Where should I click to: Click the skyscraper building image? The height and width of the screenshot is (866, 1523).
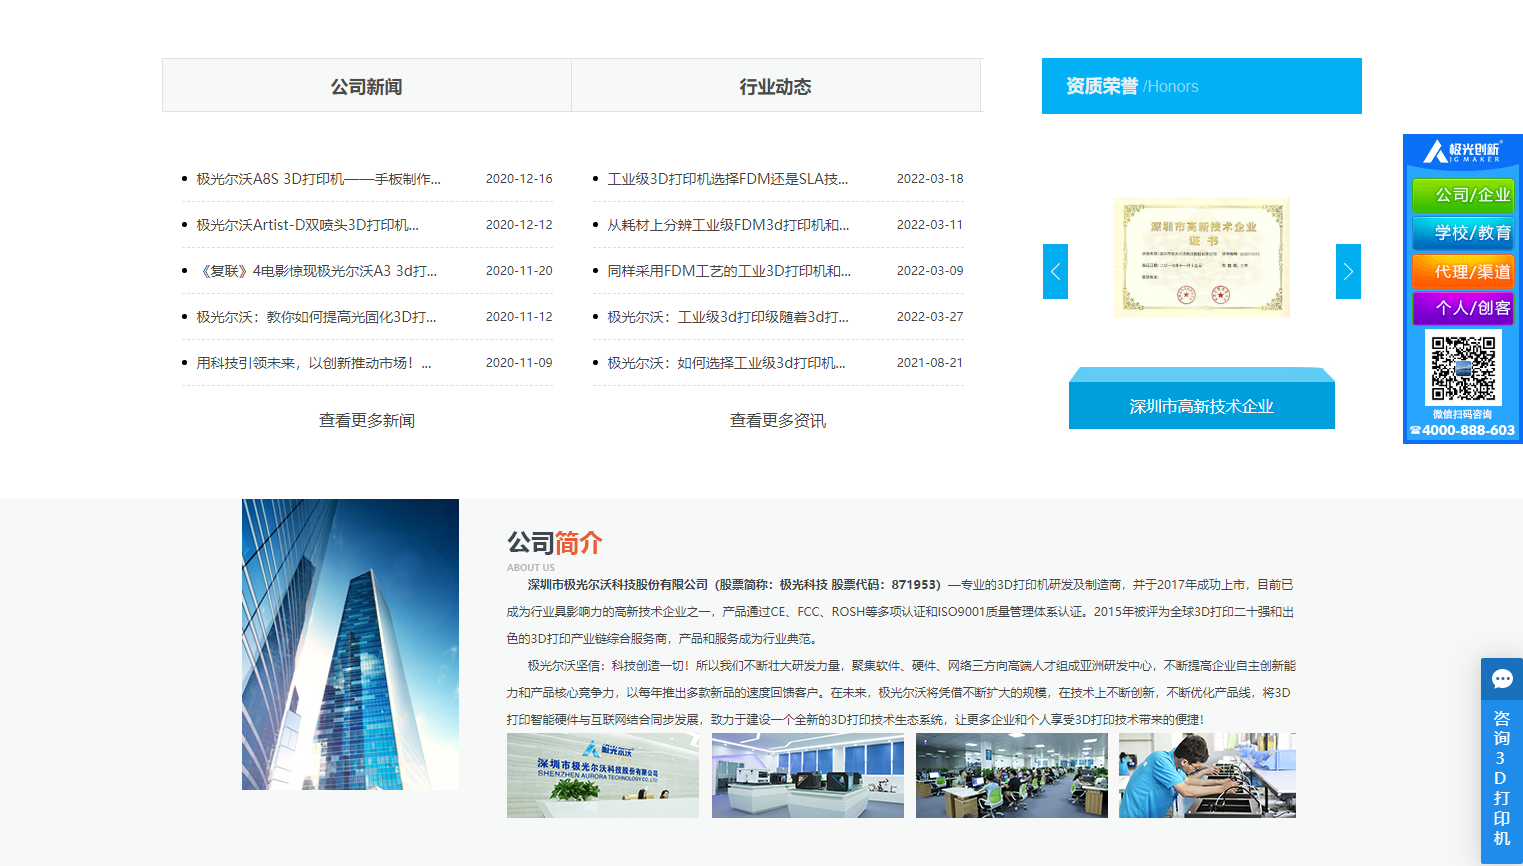click(350, 644)
